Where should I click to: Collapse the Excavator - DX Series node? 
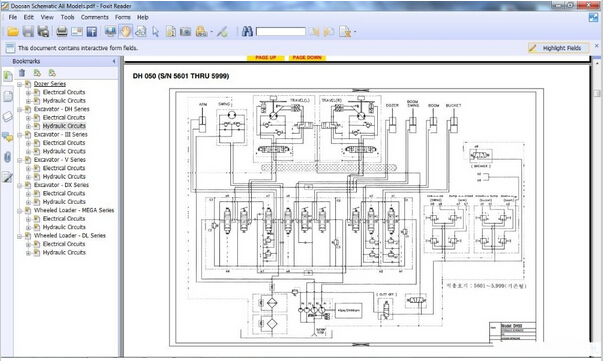click(19, 185)
